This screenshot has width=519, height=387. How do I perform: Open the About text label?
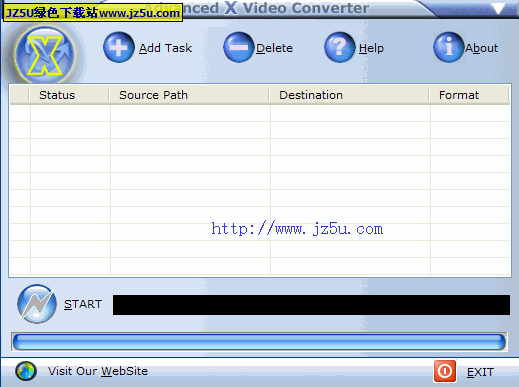[481, 48]
